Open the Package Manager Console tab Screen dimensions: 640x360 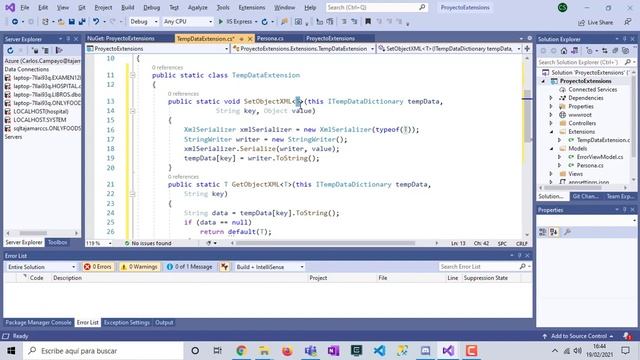38,322
